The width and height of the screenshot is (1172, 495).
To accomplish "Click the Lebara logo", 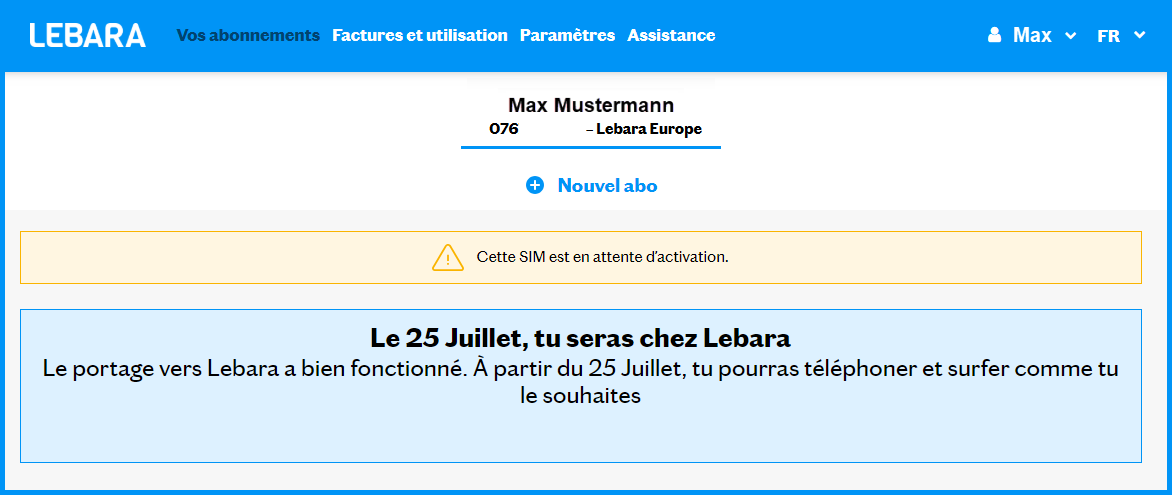I will click(88, 35).
